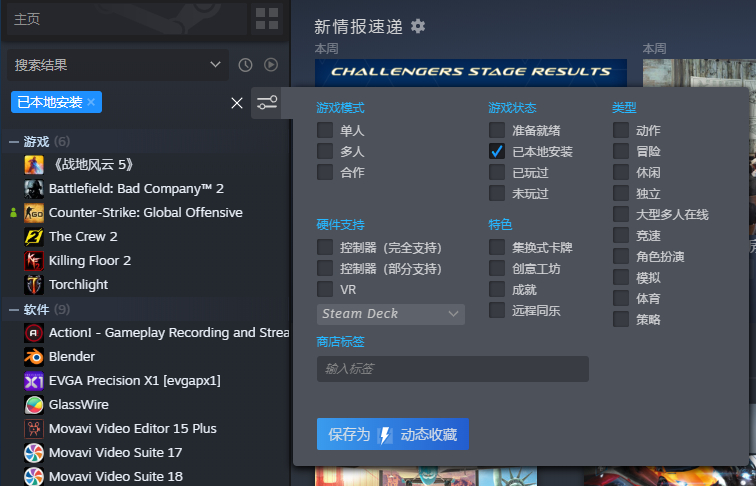Enable the 单人 game mode checkbox
756x486 pixels.
325,130
